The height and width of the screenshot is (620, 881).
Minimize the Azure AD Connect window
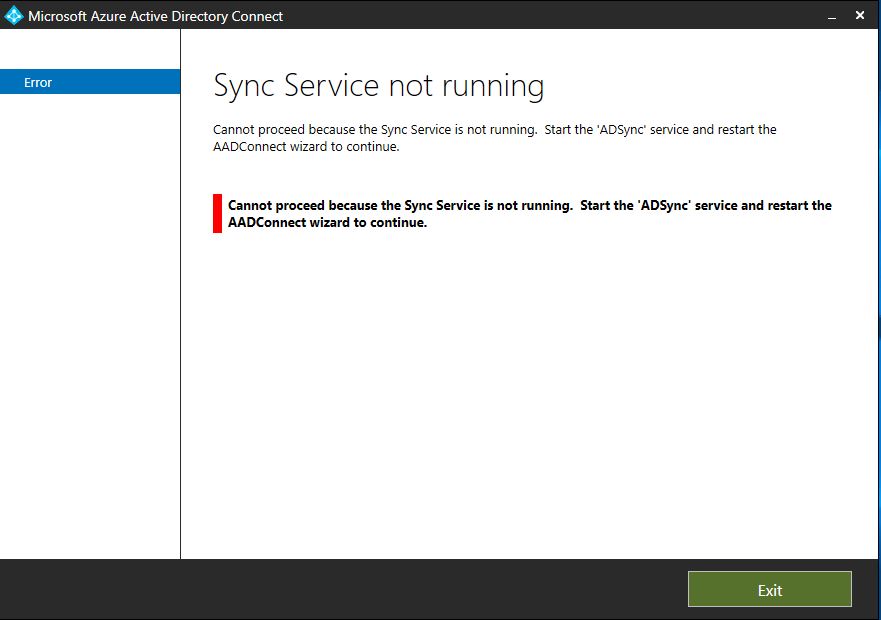pyautogui.click(x=832, y=16)
